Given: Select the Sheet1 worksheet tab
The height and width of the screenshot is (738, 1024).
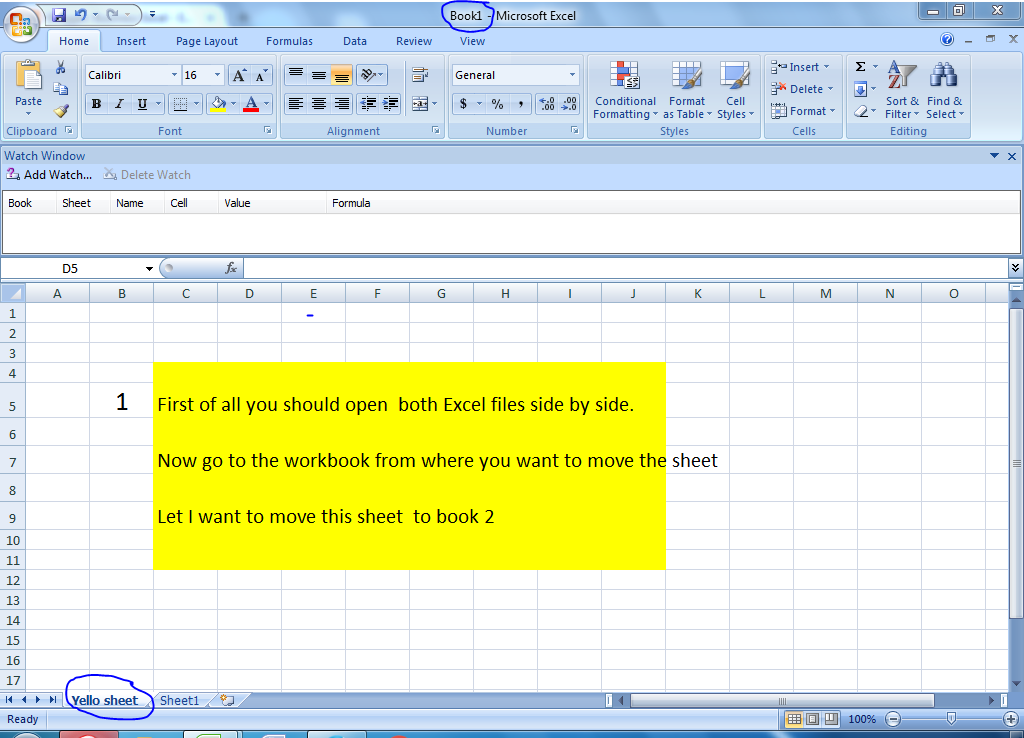Looking at the screenshot, I should 180,700.
